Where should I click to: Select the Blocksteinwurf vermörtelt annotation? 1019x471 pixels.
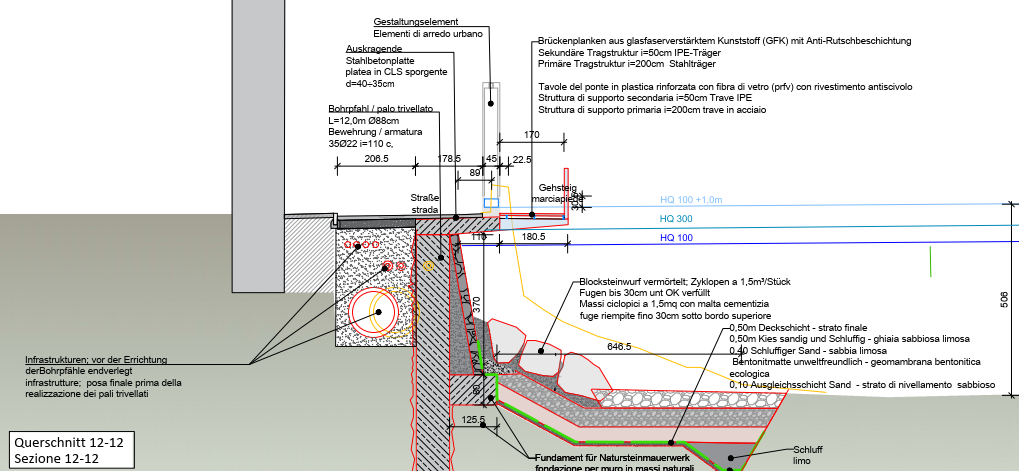674,282
